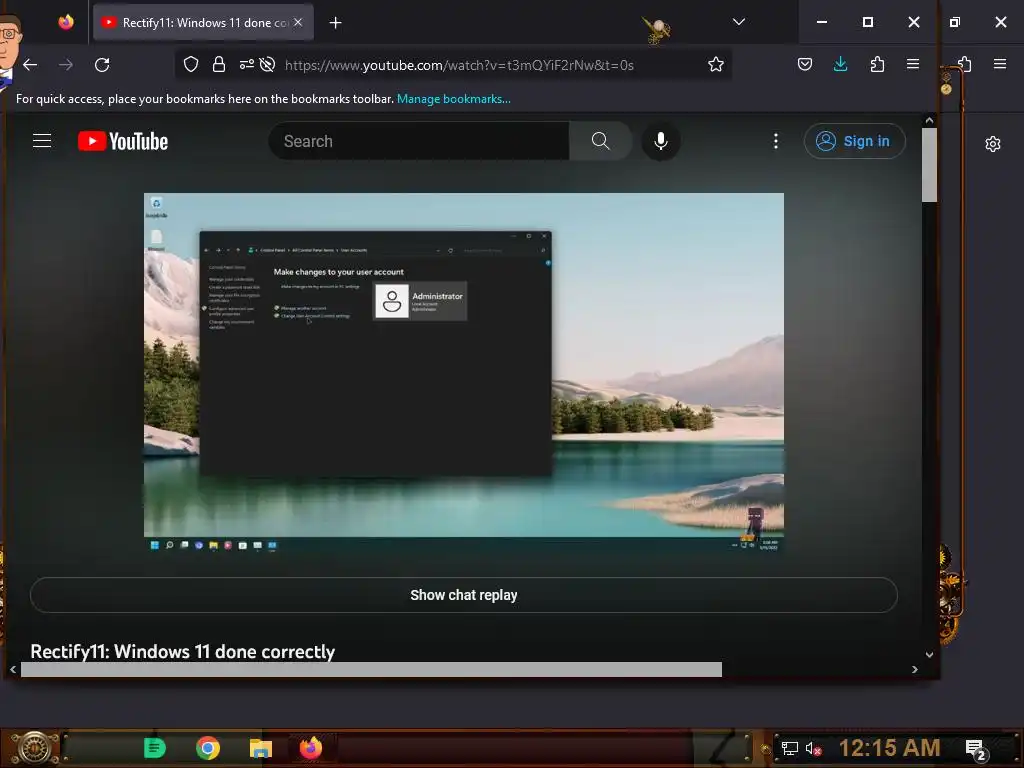
Task: Click the YouTube search magnifier button
Action: pyautogui.click(x=600, y=140)
